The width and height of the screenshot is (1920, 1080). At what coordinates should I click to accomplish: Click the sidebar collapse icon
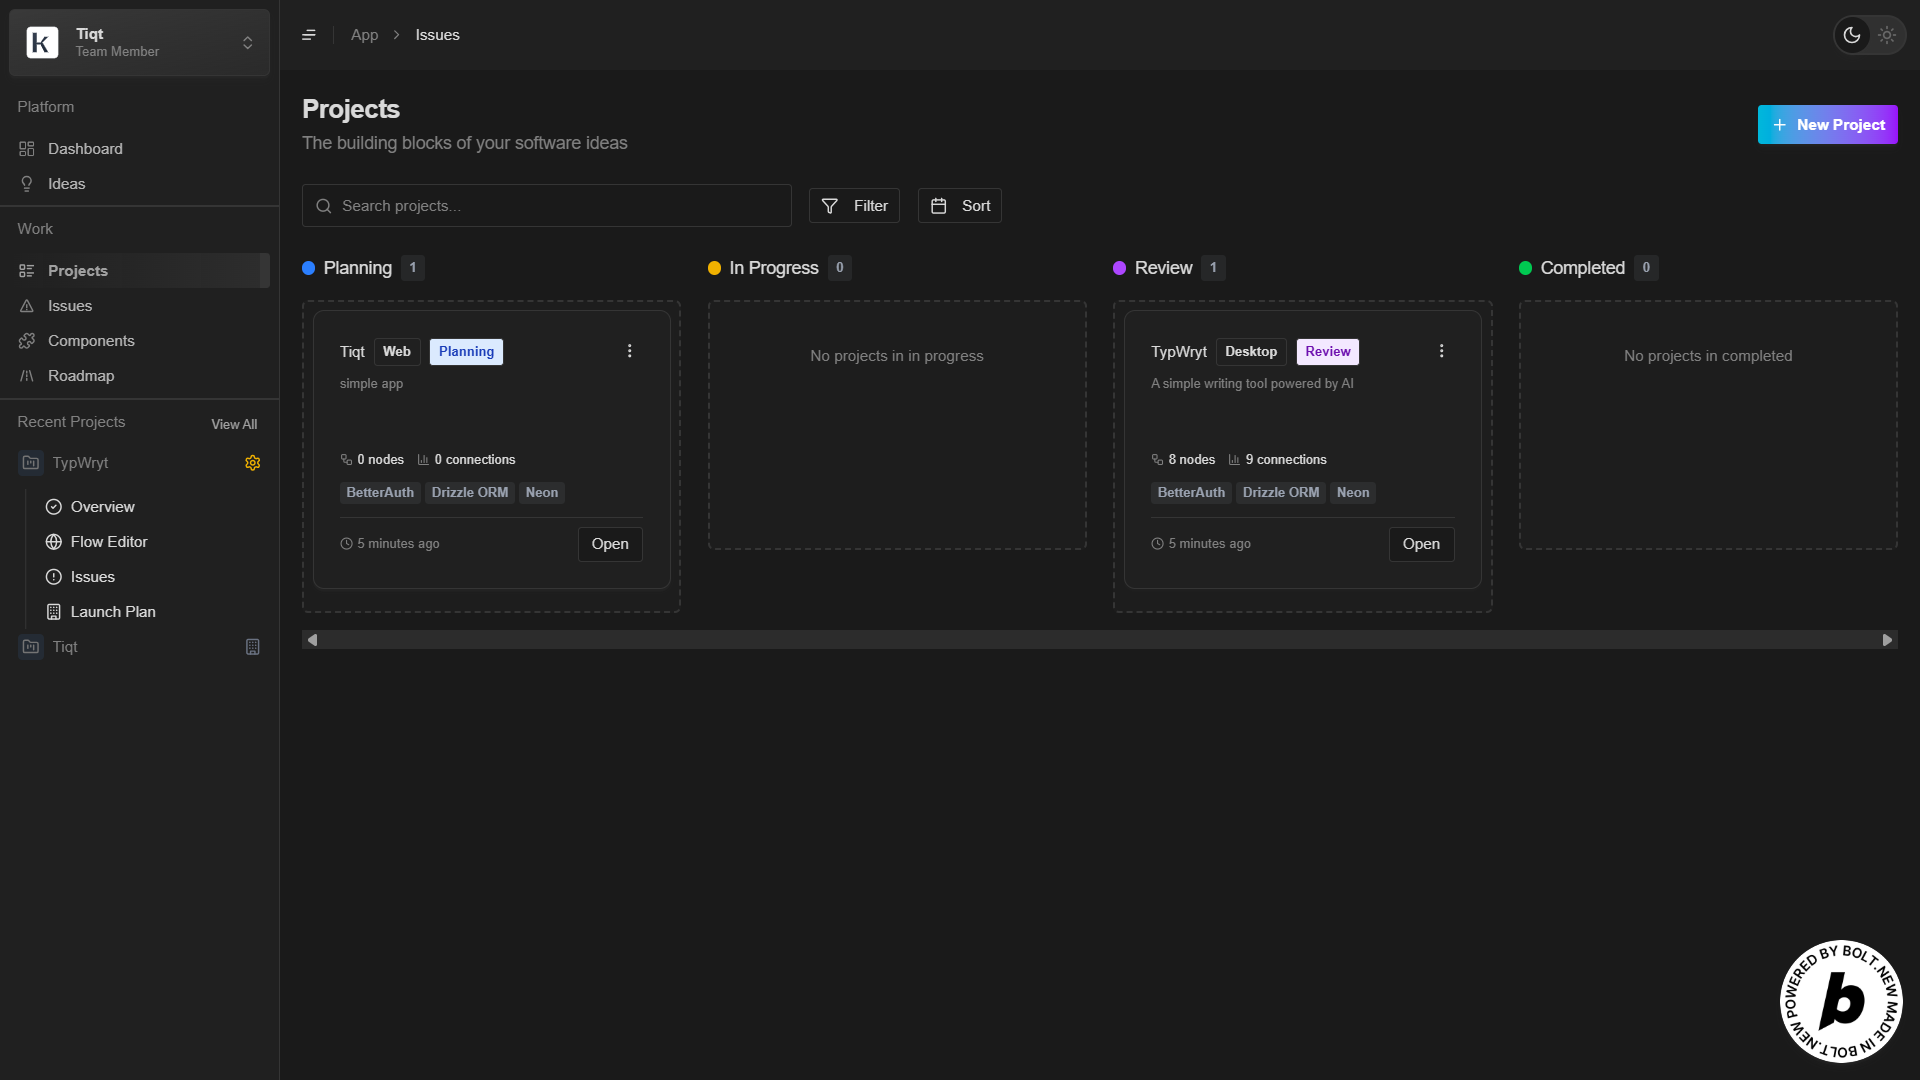[309, 35]
